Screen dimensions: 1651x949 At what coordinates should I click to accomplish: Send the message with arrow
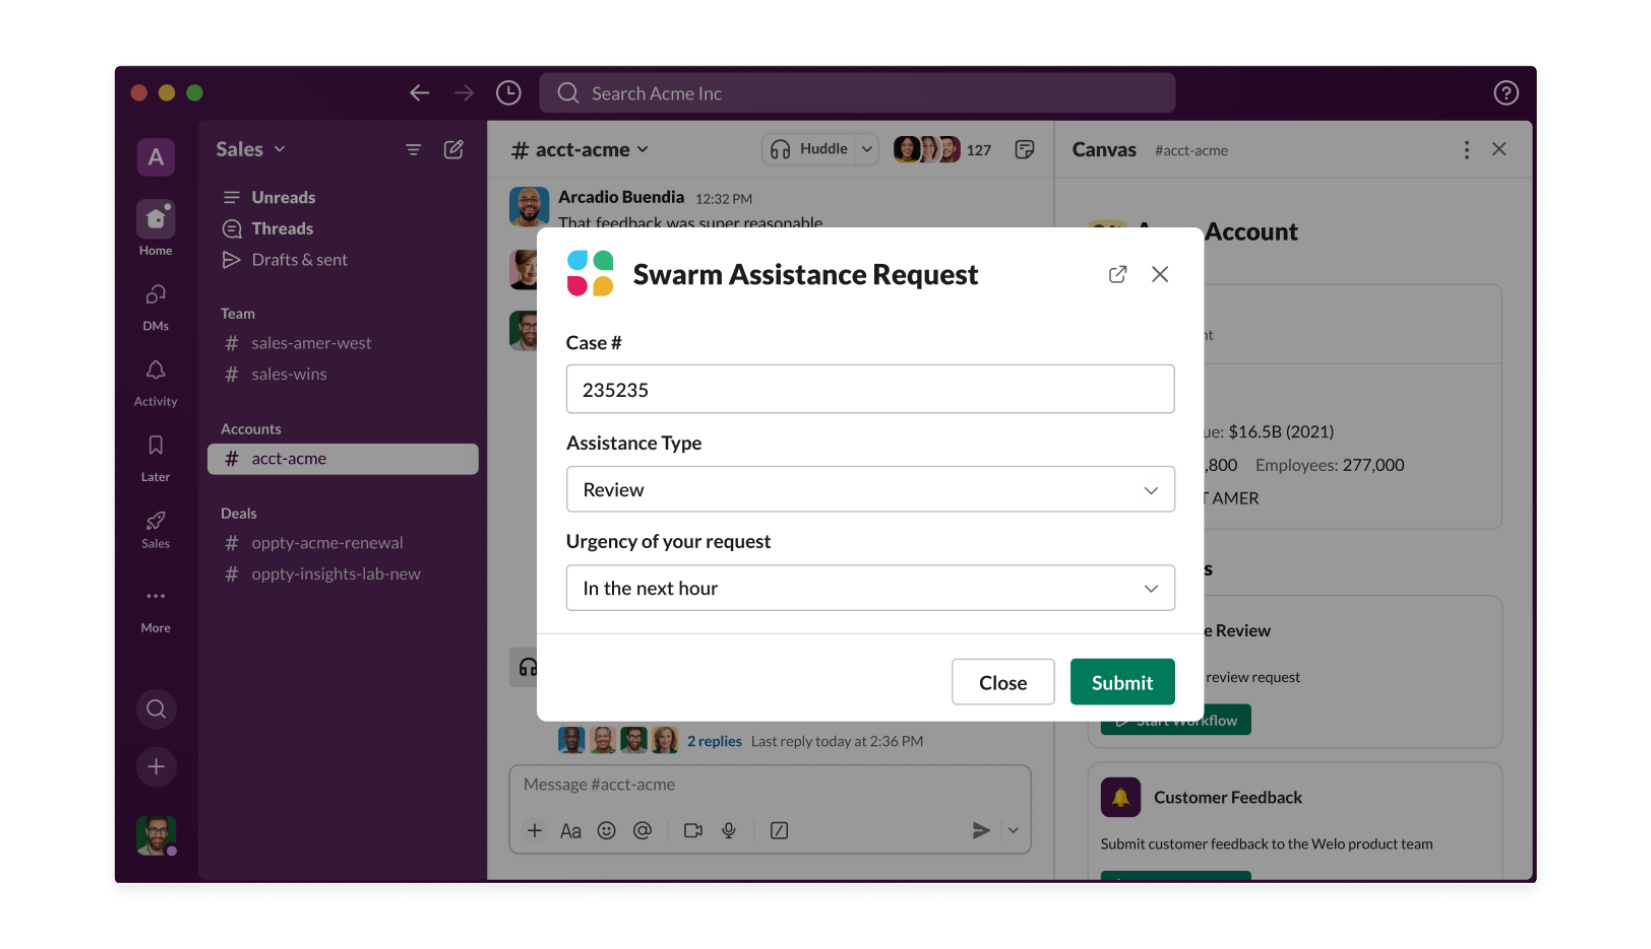981,831
